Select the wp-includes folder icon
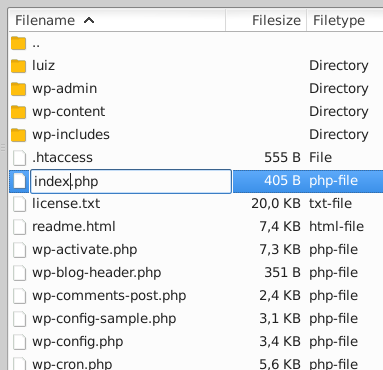 (18, 135)
